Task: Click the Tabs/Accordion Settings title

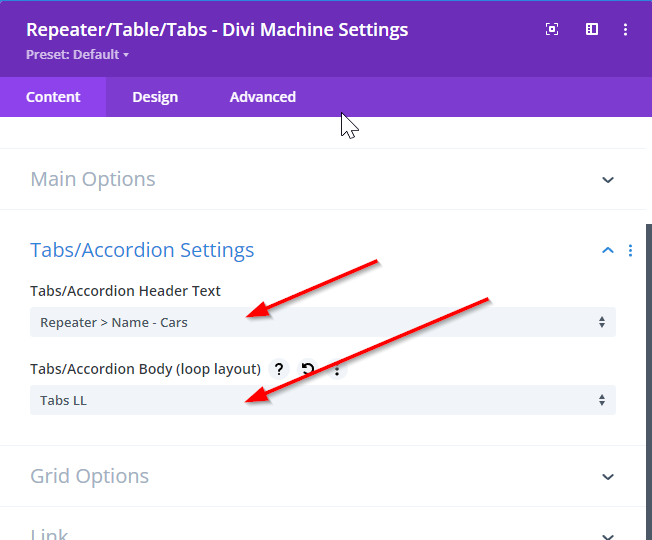Action: pos(142,251)
